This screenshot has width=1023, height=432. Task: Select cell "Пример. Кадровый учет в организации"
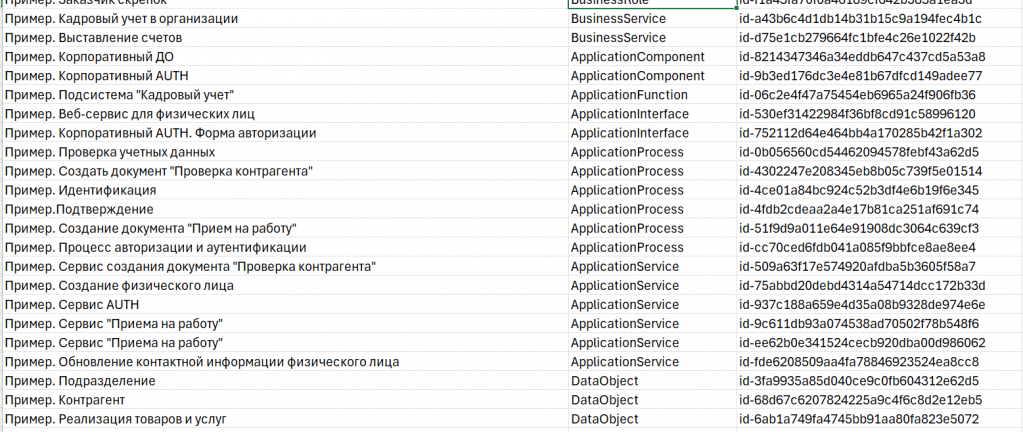pyautogui.click(x=121, y=19)
